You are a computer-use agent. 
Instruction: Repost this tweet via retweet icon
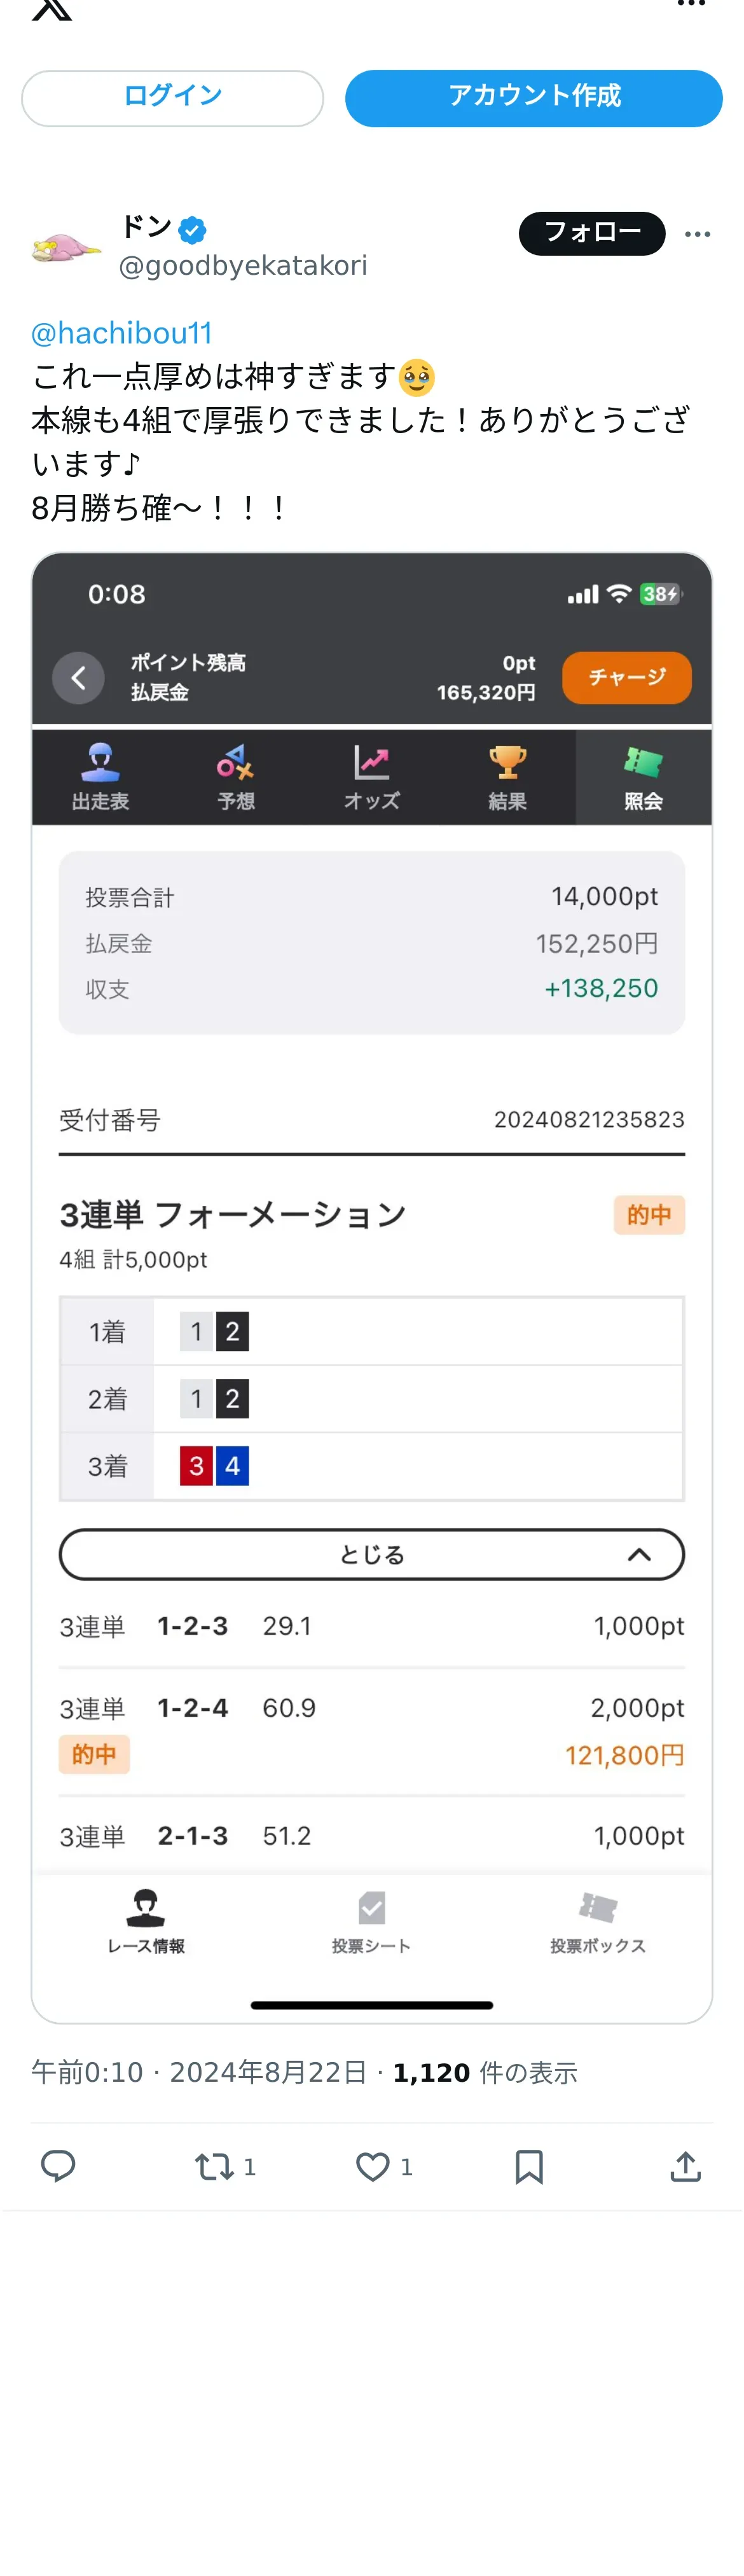tap(213, 2166)
